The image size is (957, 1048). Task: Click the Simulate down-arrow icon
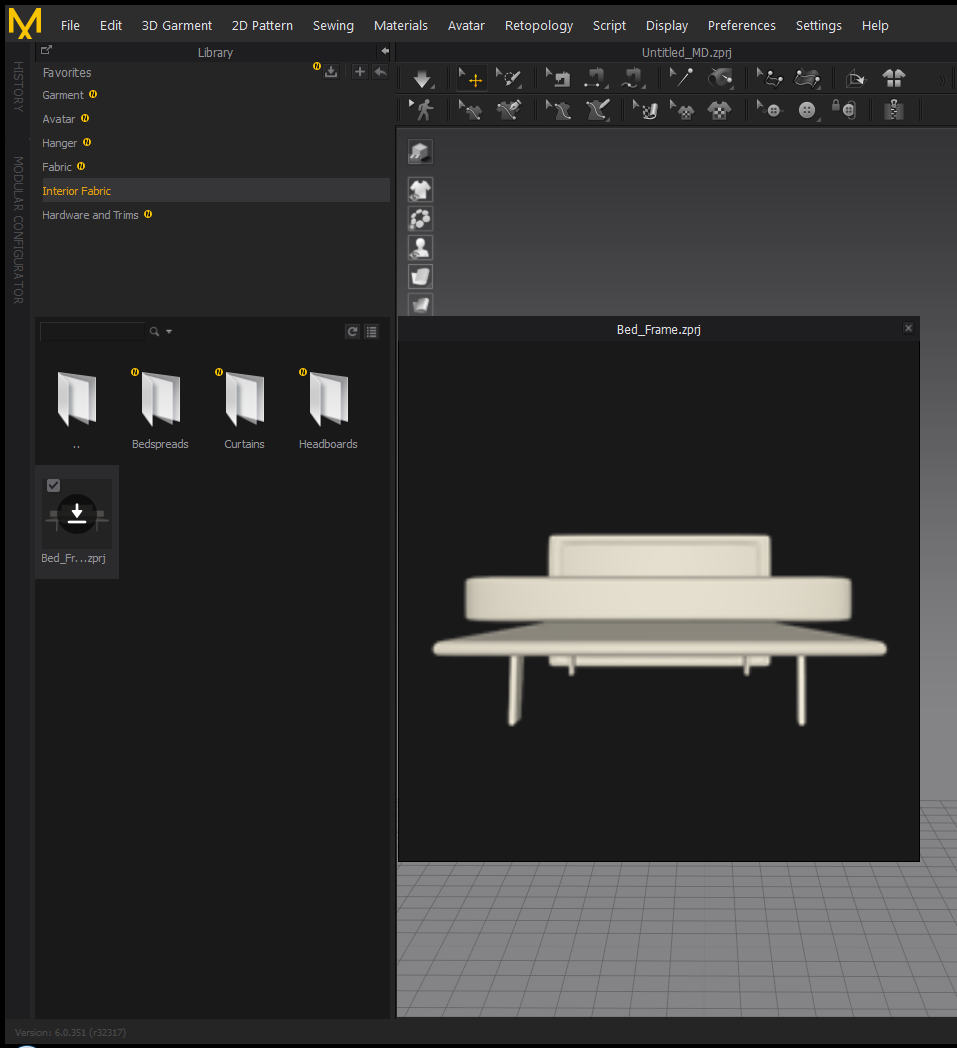[422, 79]
